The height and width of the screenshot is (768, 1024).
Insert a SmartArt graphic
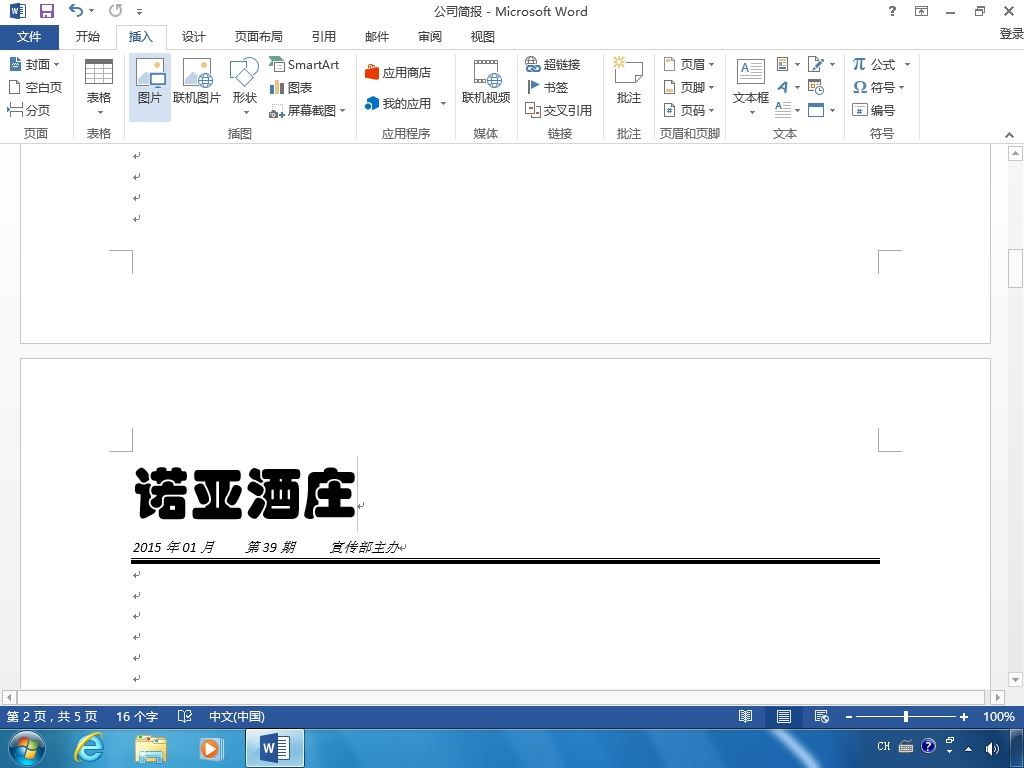304,64
